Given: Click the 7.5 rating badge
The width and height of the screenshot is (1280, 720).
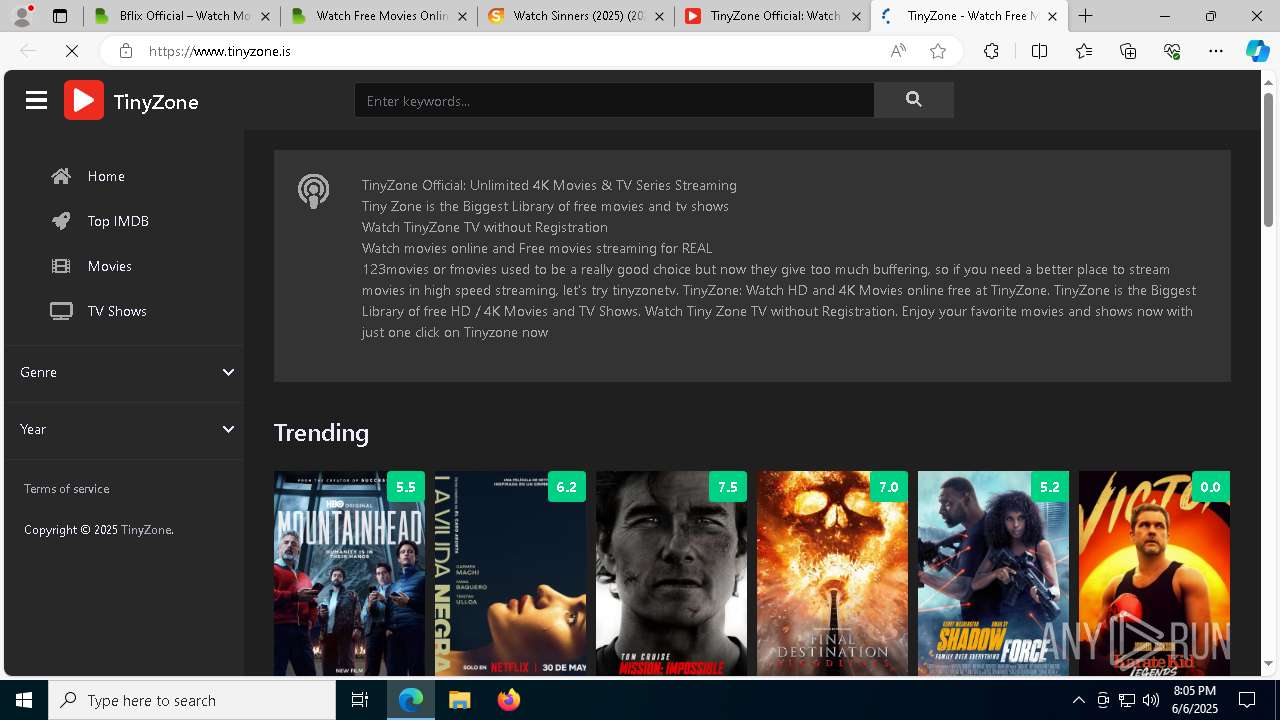Looking at the screenshot, I should (727, 487).
